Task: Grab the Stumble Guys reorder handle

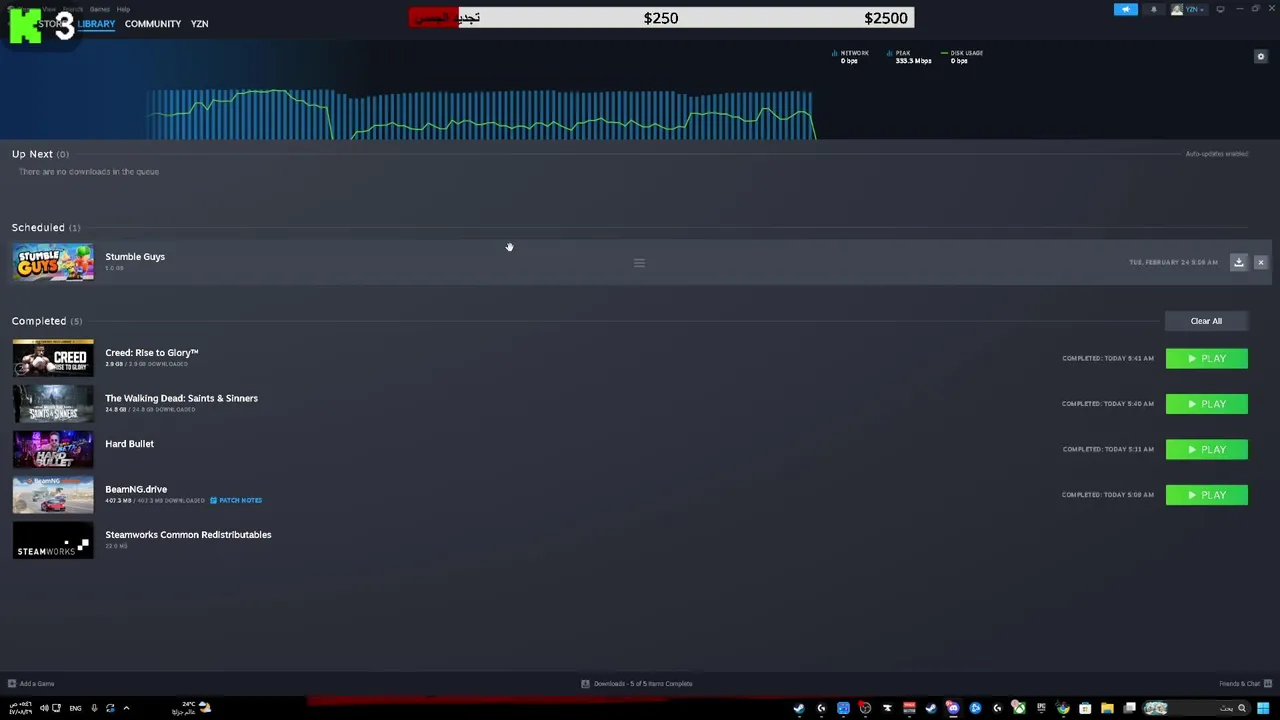Action: [639, 263]
